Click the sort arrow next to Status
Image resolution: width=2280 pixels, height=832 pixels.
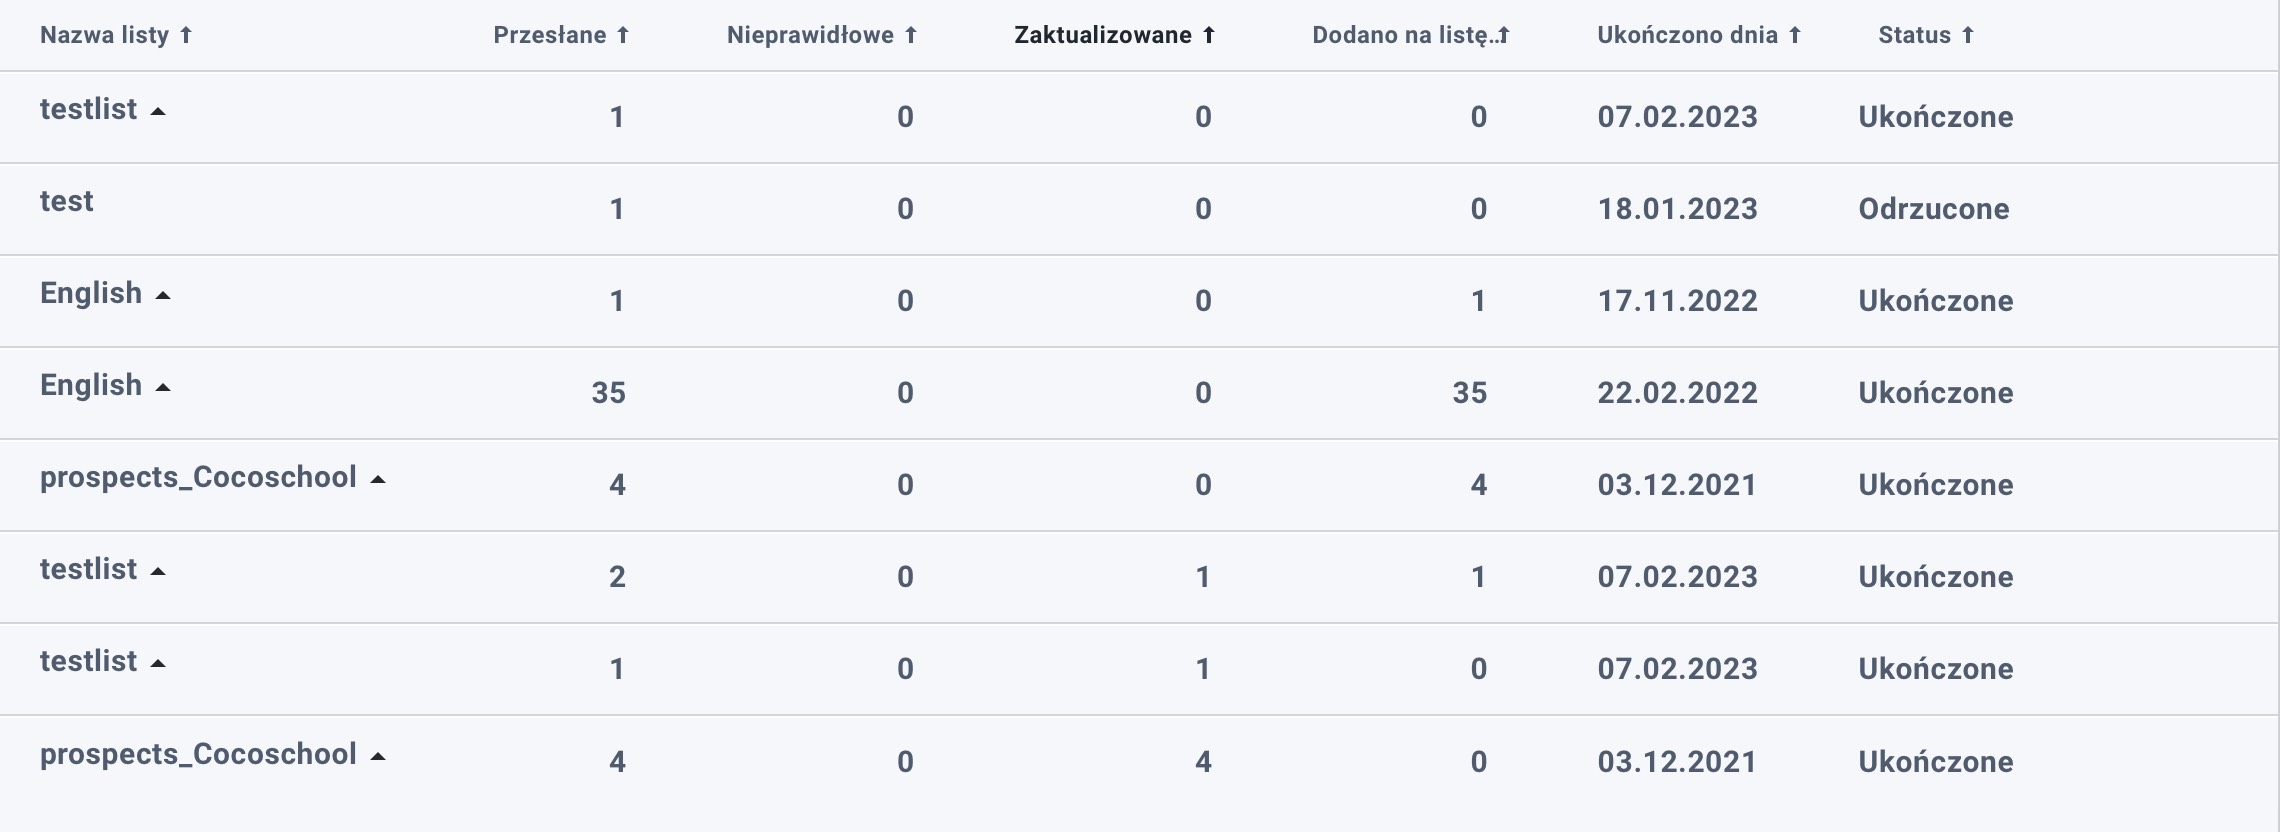click(1967, 36)
